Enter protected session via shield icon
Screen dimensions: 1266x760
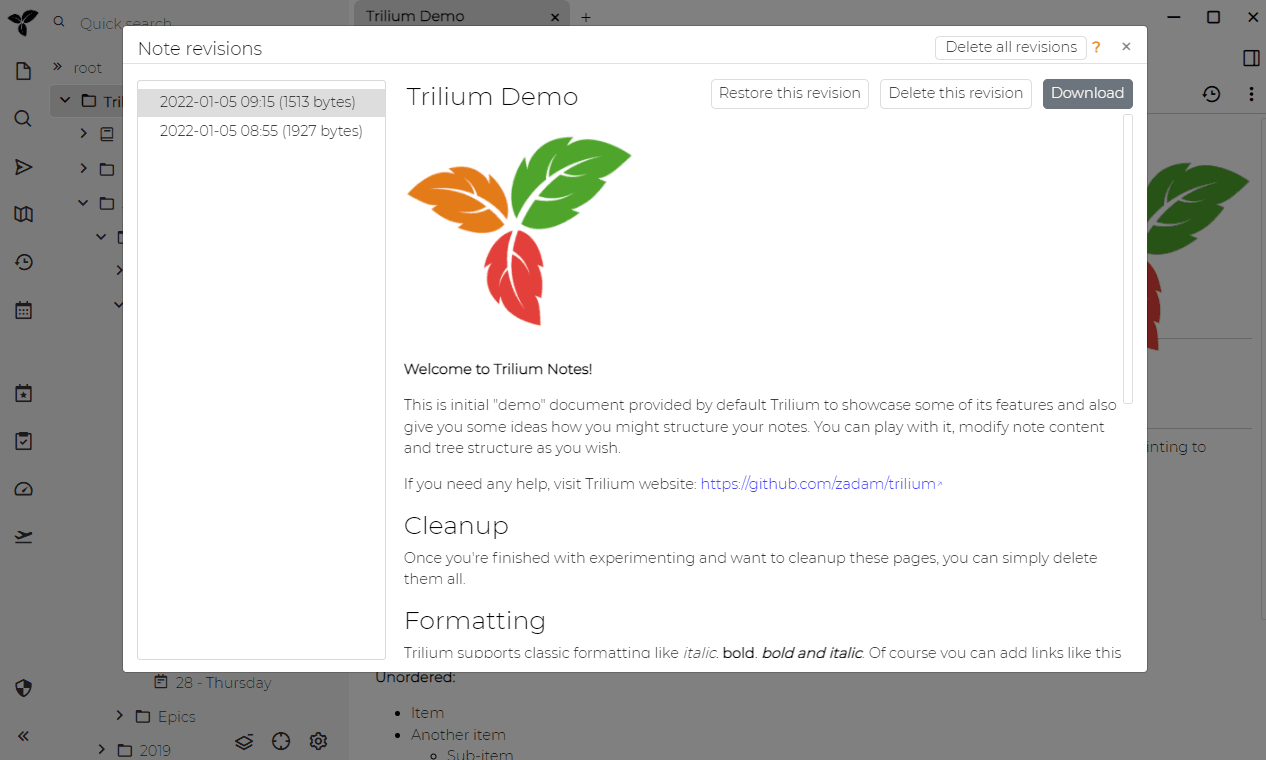22,688
